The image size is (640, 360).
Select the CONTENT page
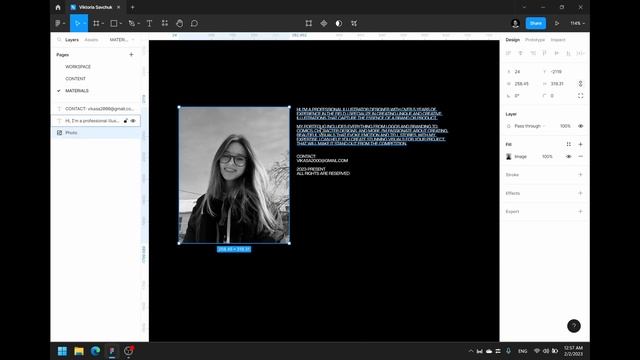pyautogui.click(x=76, y=78)
